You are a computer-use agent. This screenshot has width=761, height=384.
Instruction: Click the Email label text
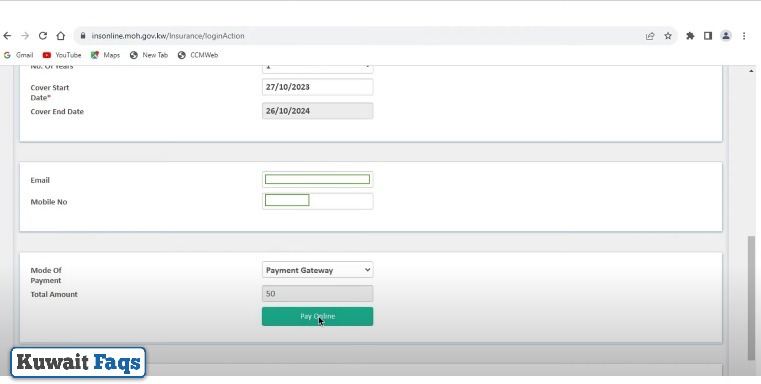pos(40,180)
